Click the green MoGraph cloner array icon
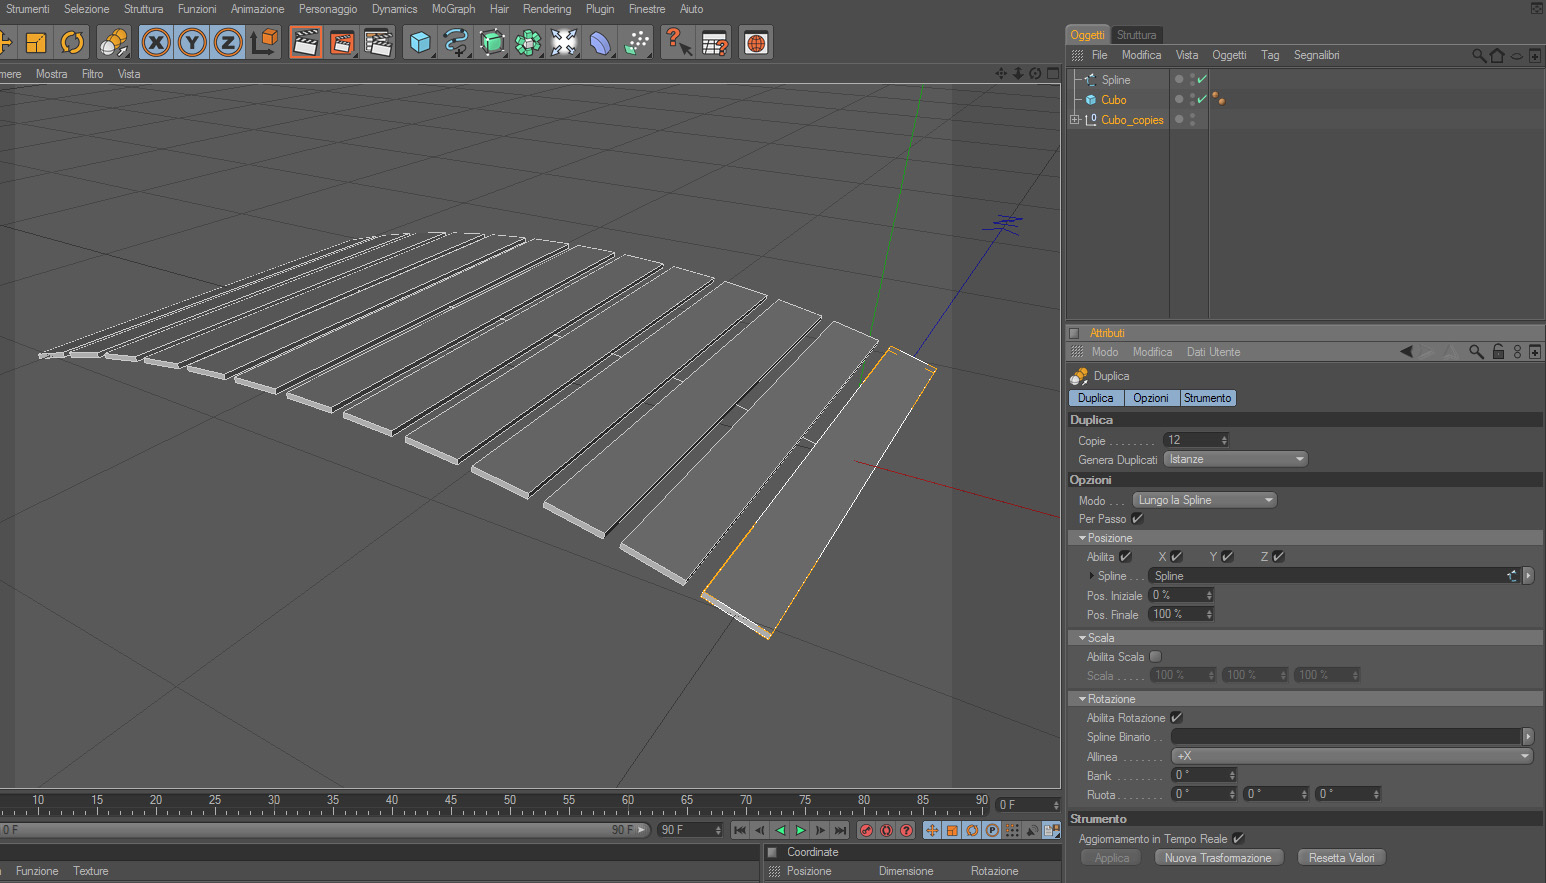The width and height of the screenshot is (1546, 883). (x=528, y=42)
